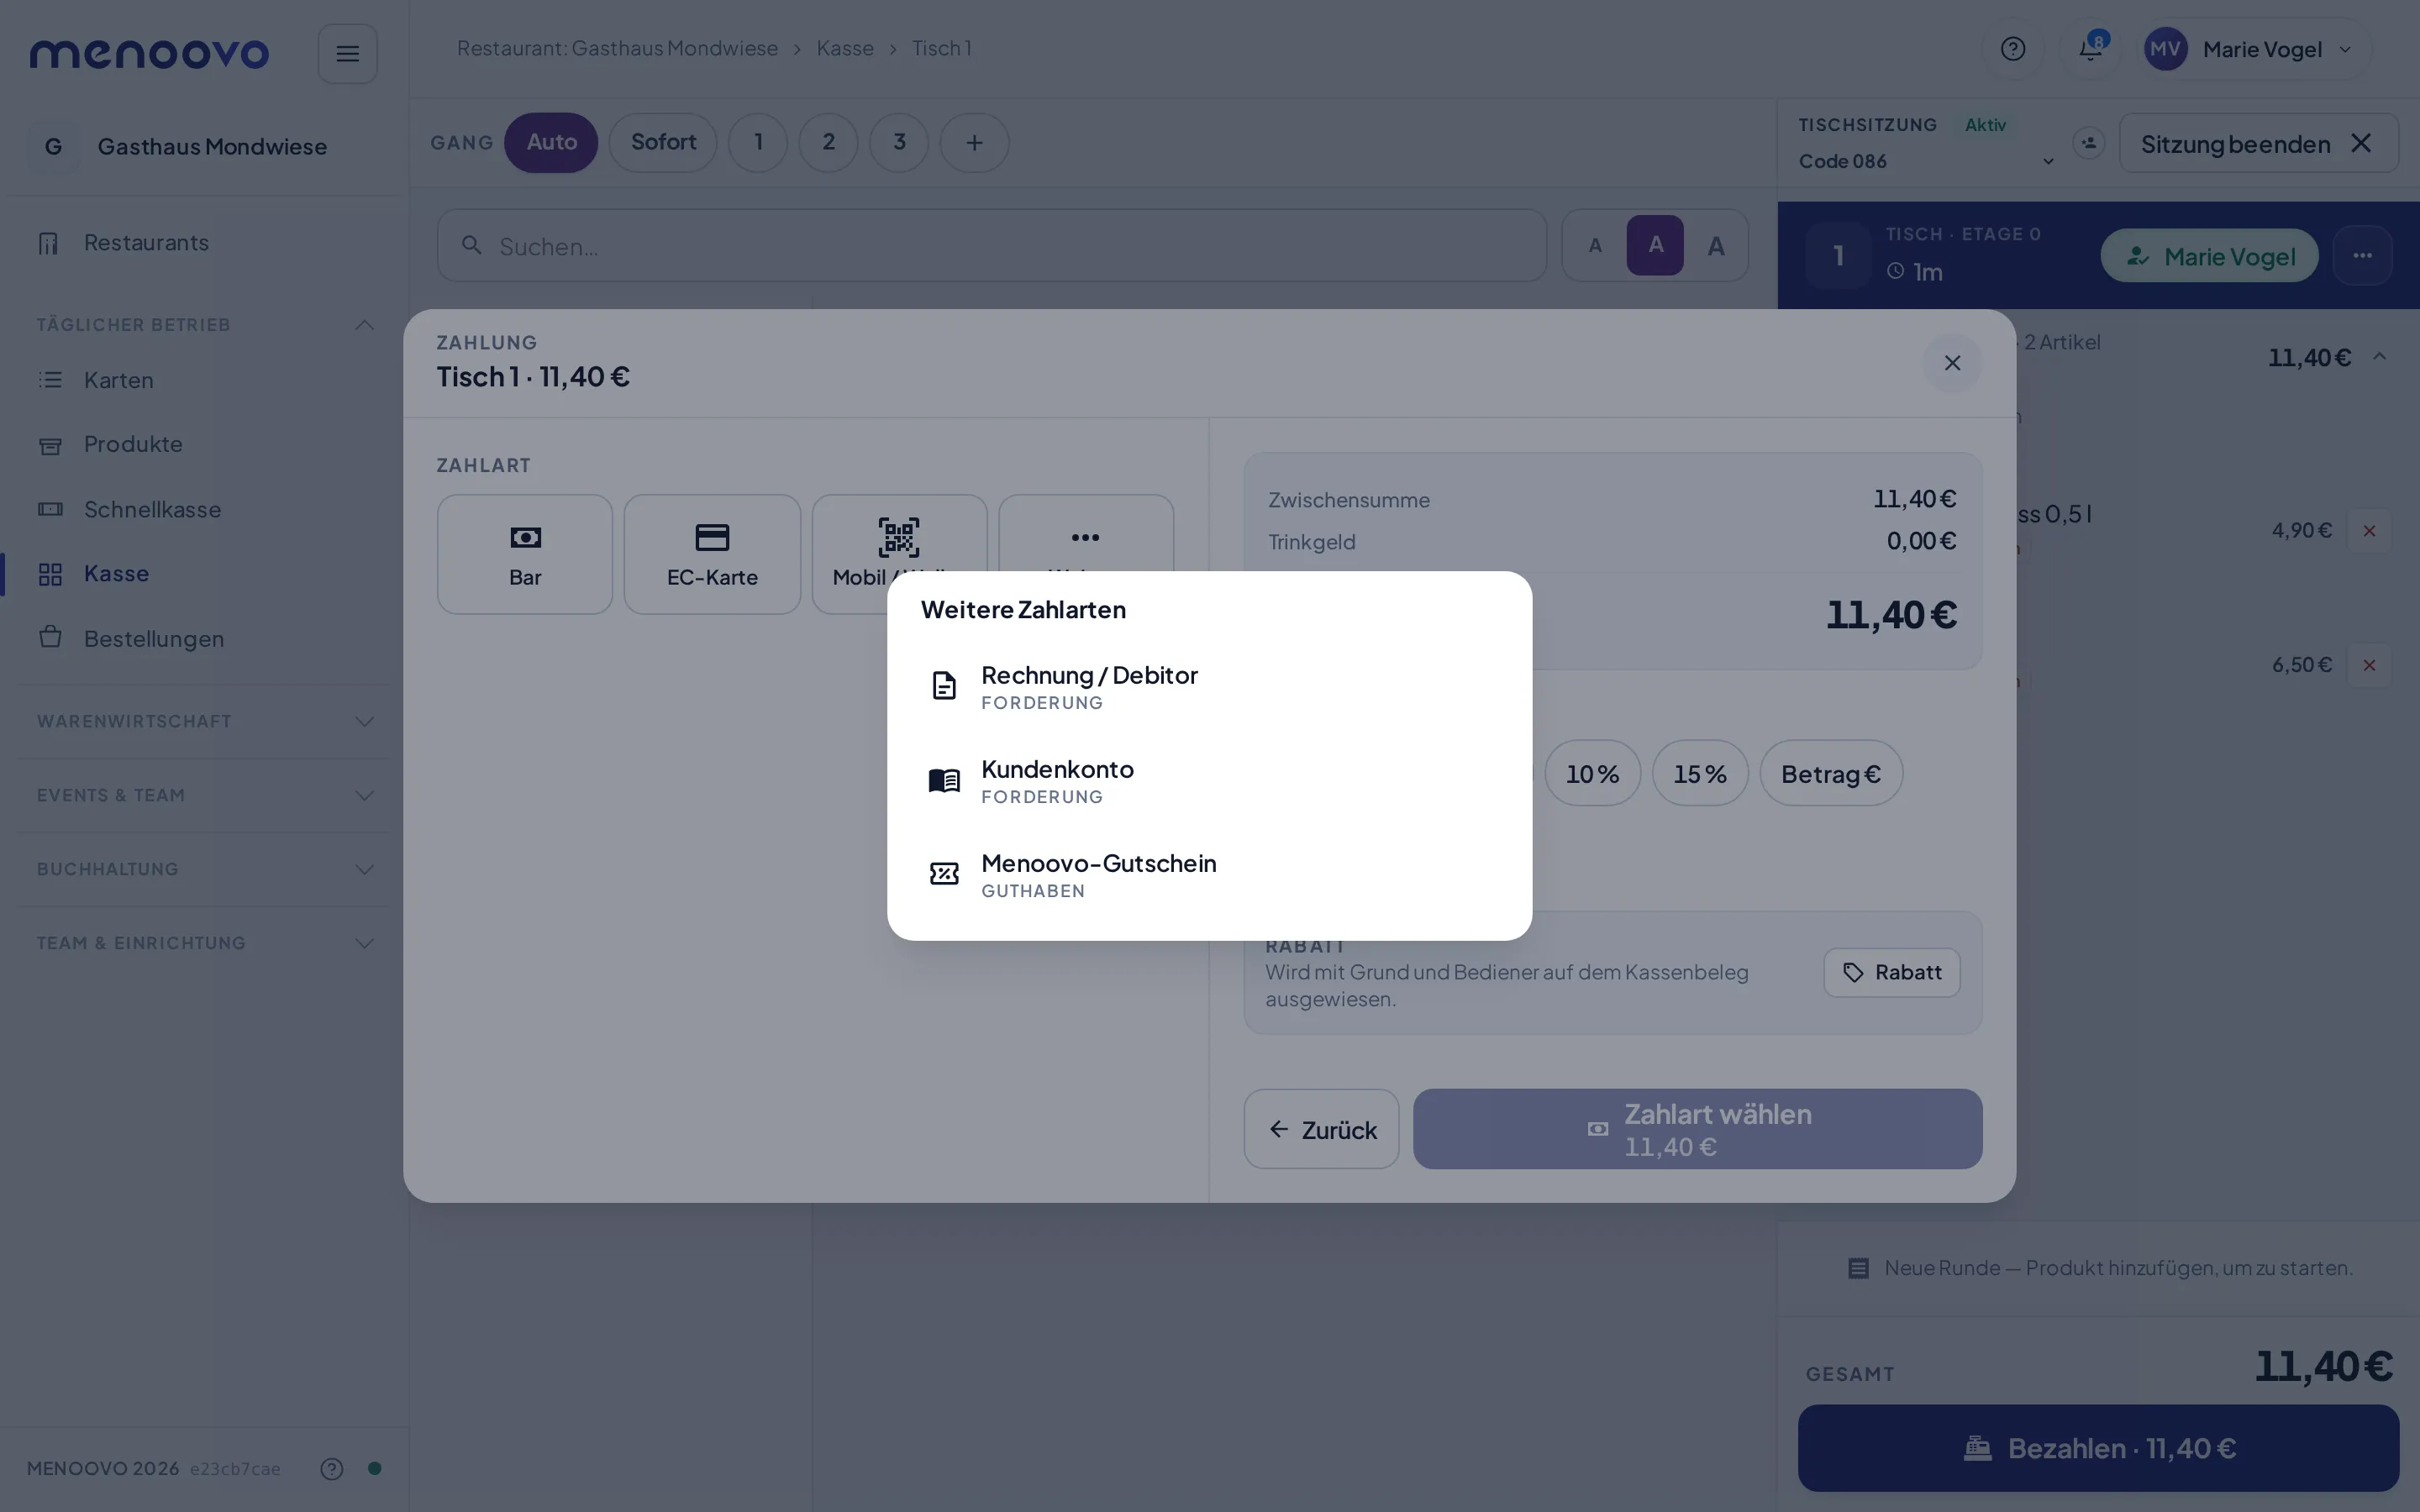
Task: Click Bezahlen · 11,40 € button
Action: click(2098, 1448)
